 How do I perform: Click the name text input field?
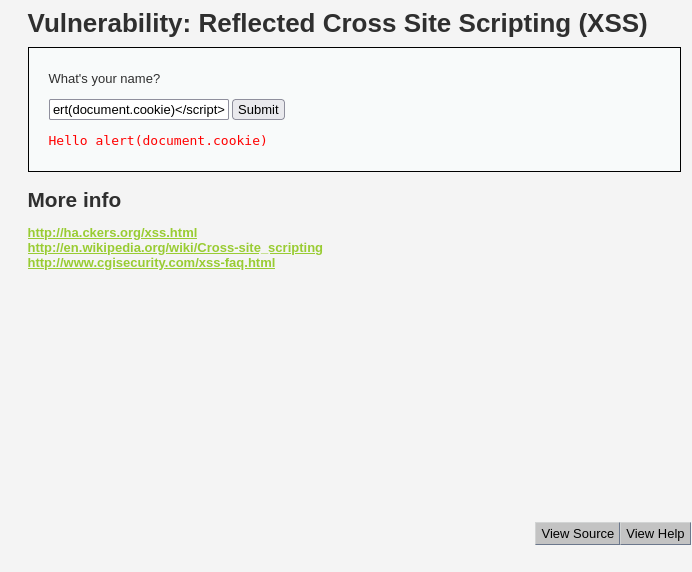click(139, 109)
